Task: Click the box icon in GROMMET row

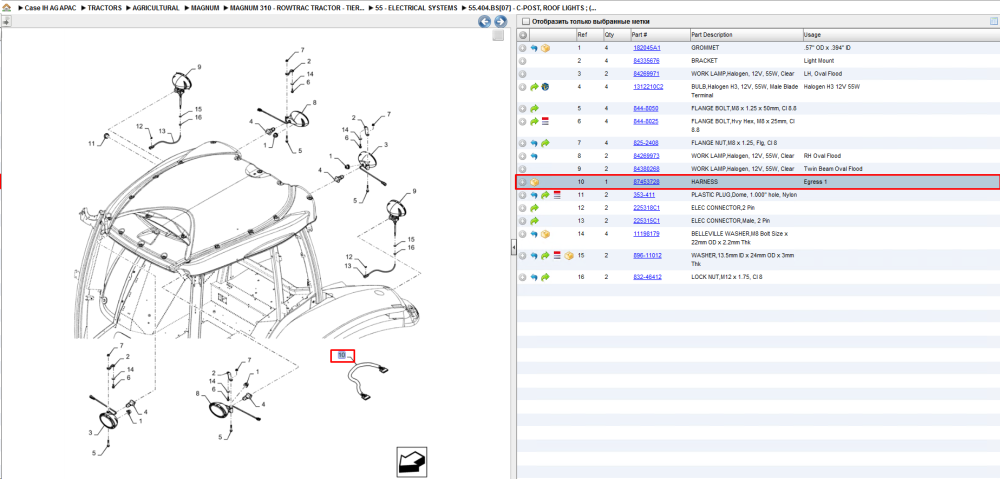Action: pyautogui.click(x=545, y=48)
